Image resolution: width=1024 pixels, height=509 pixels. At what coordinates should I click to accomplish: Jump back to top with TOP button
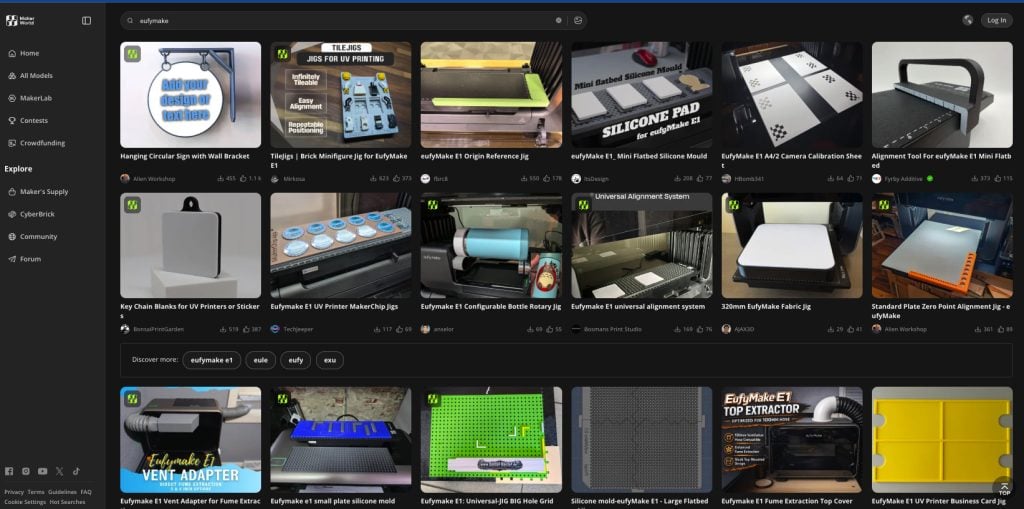point(1004,487)
